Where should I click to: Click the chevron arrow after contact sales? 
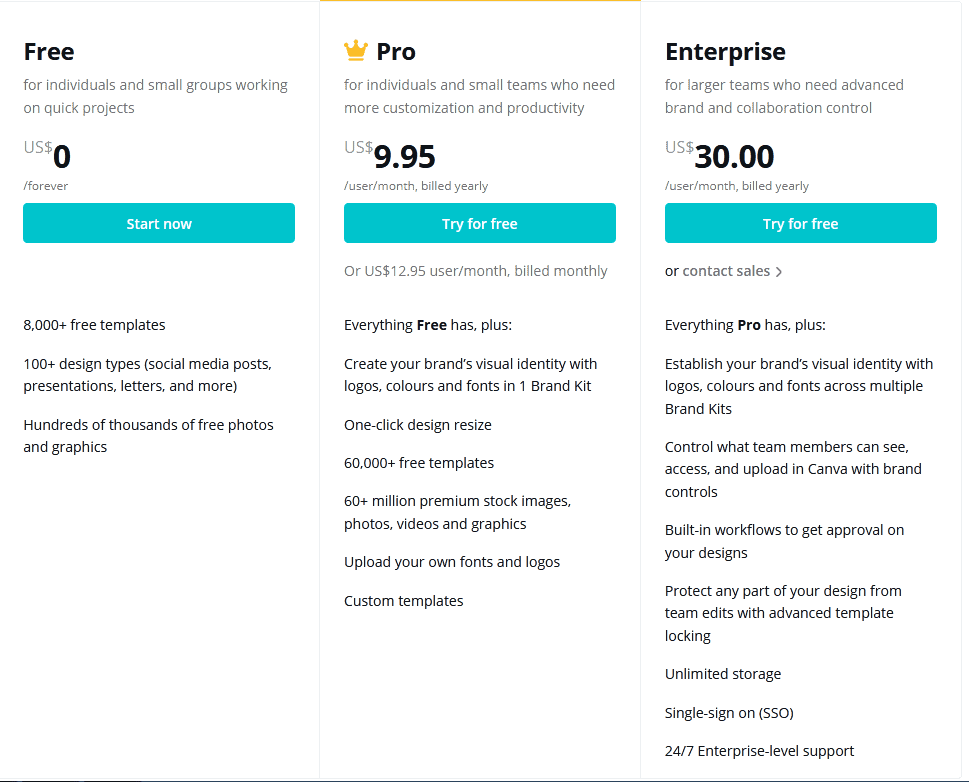click(x=779, y=271)
